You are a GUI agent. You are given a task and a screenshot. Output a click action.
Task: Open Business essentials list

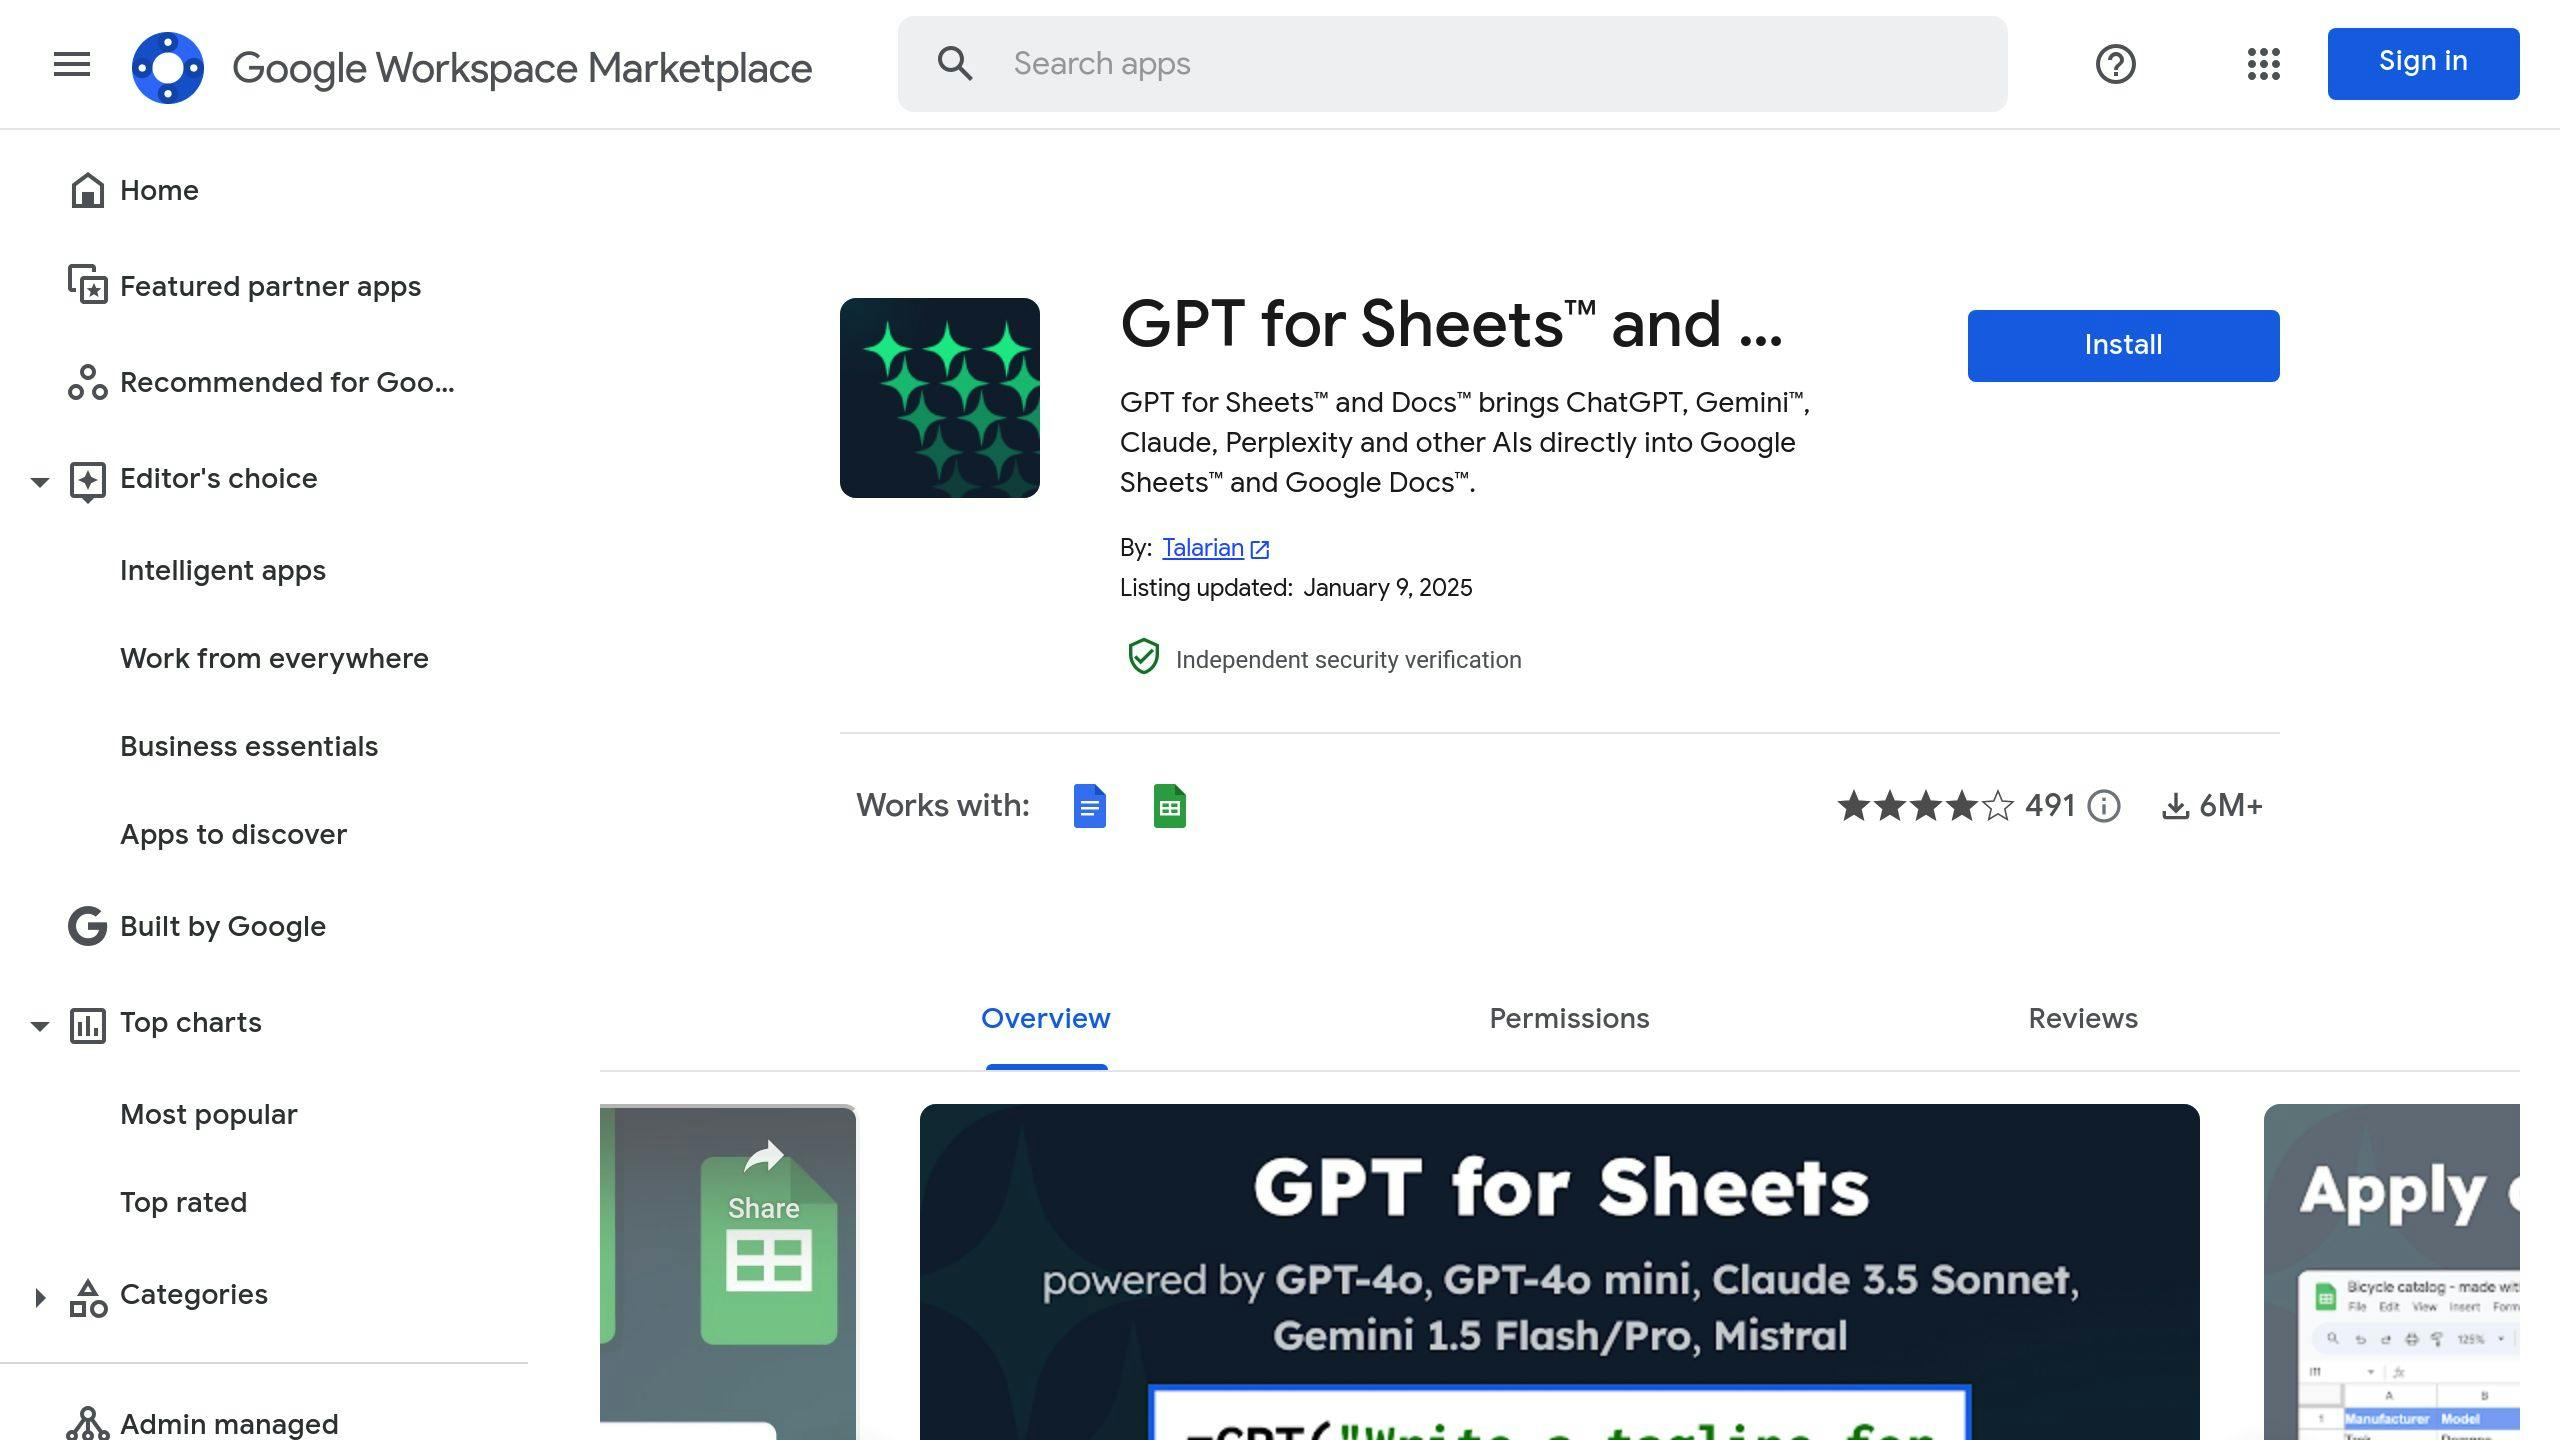coord(249,746)
